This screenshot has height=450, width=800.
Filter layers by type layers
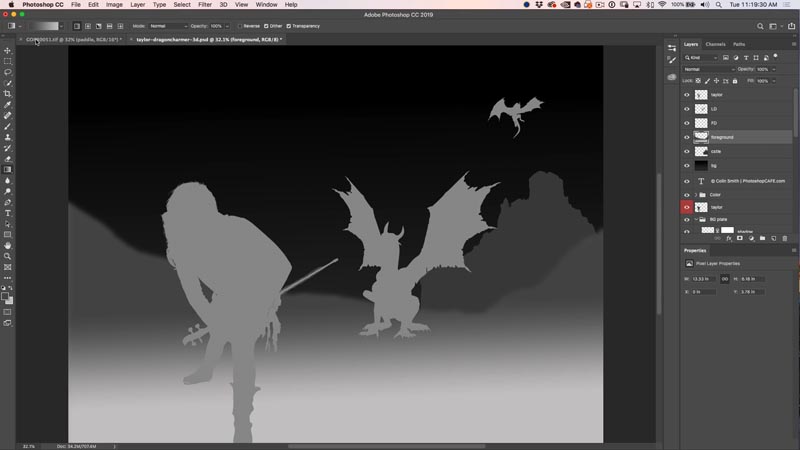[746, 58]
